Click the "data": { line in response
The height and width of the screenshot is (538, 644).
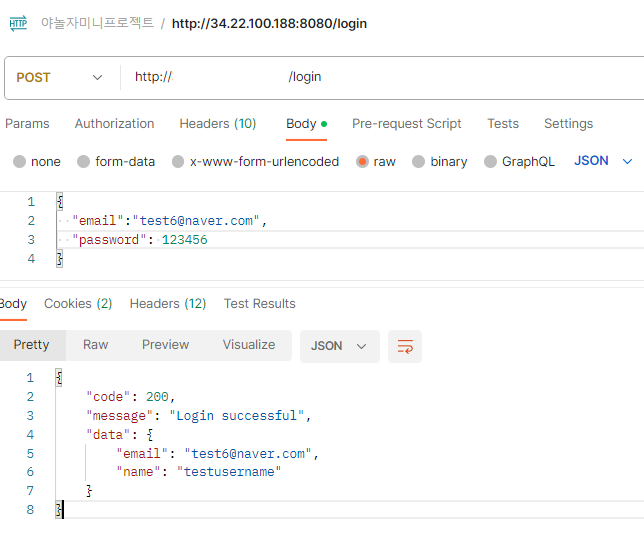pyautogui.click(x=120, y=435)
